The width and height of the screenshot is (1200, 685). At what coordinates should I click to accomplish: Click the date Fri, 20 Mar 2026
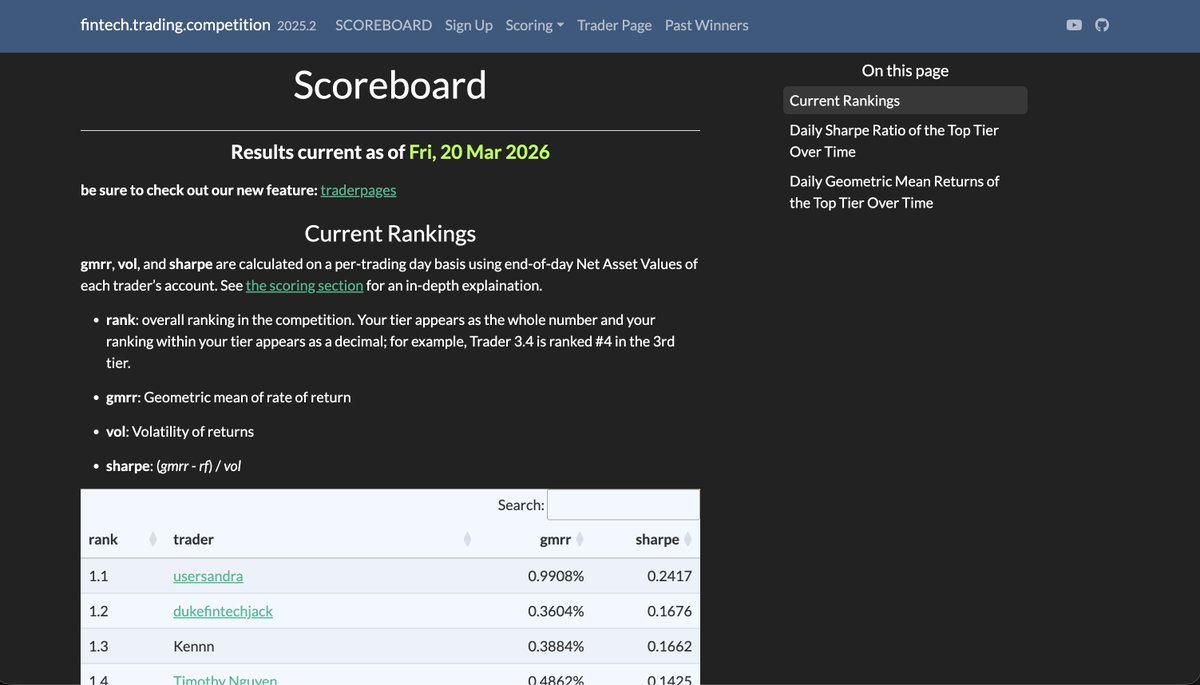click(479, 152)
